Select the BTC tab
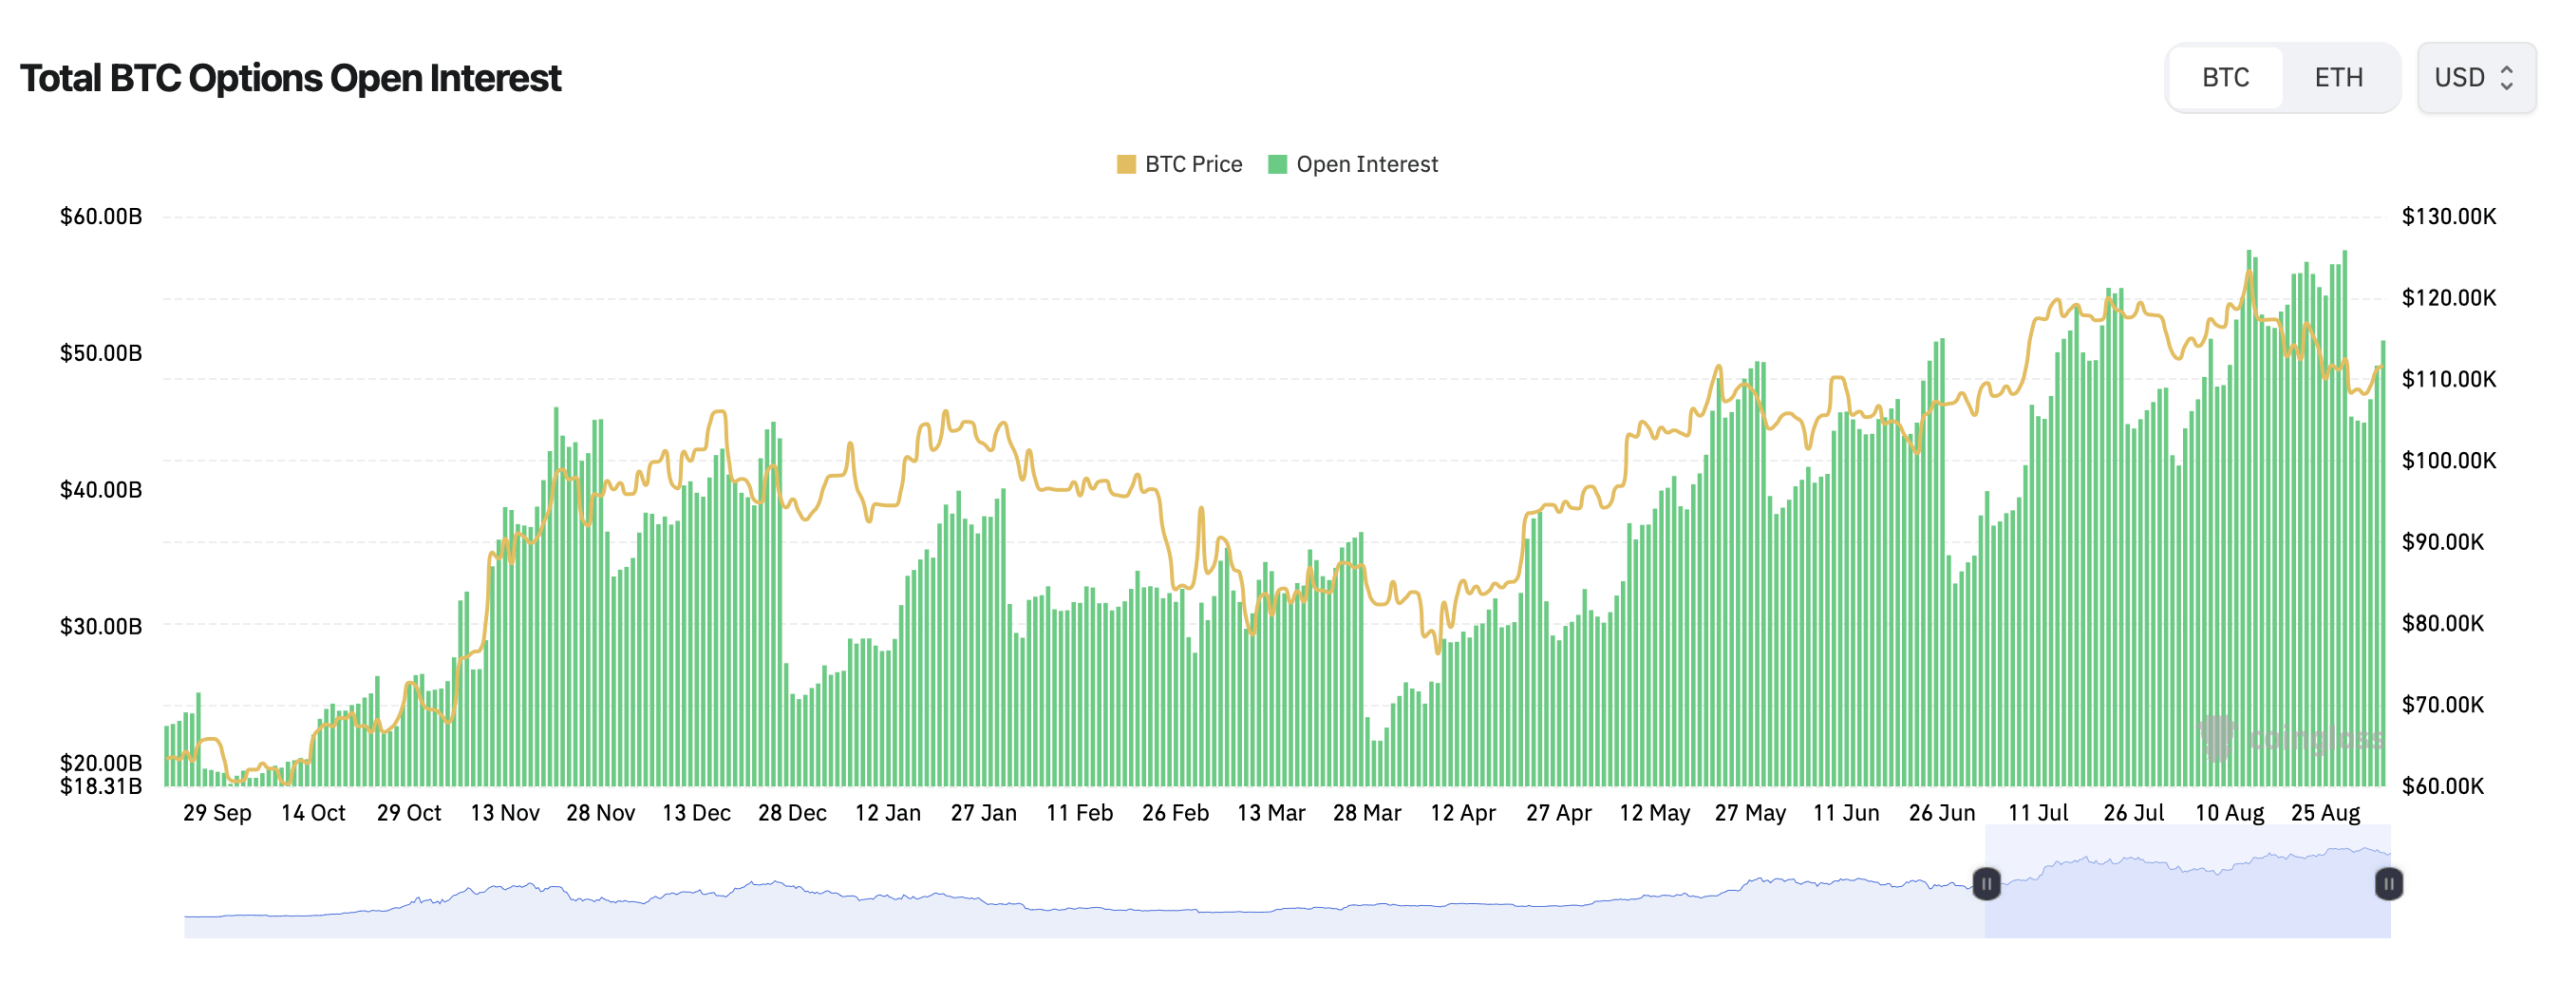 click(x=2224, y=76)
